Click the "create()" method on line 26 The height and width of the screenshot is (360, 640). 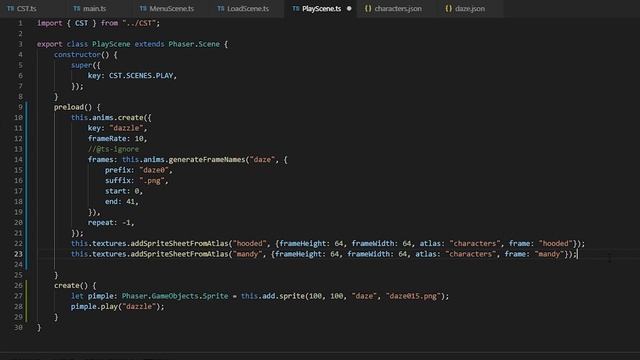click(71, 285)
